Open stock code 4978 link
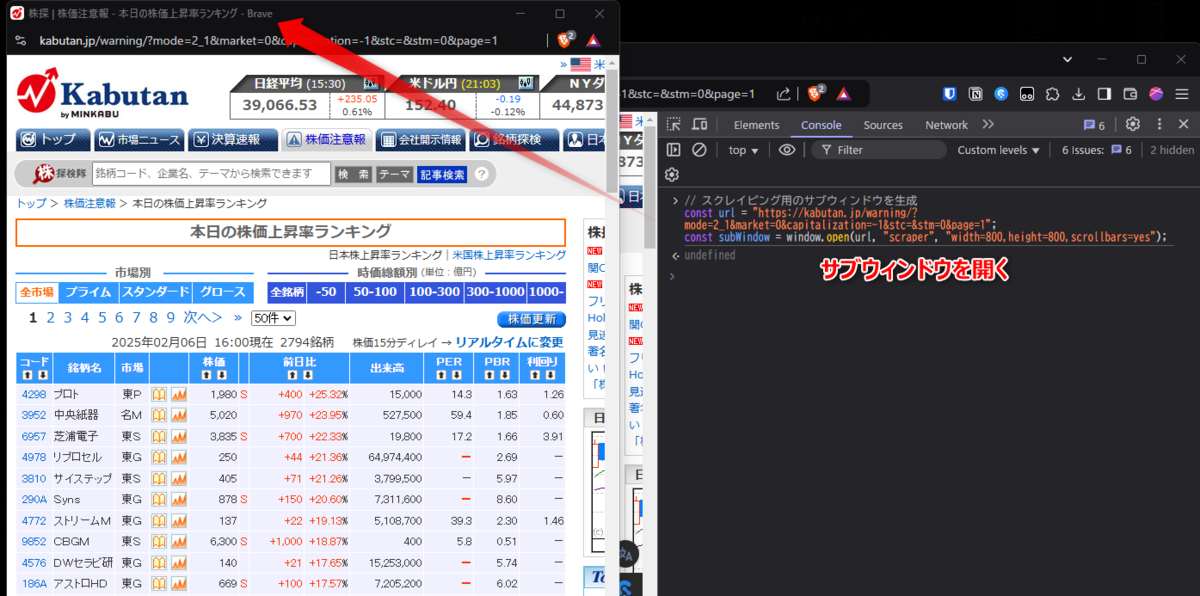Image resolution: width=1200 pixels, height=596 pixels. (x=33, y=457)
